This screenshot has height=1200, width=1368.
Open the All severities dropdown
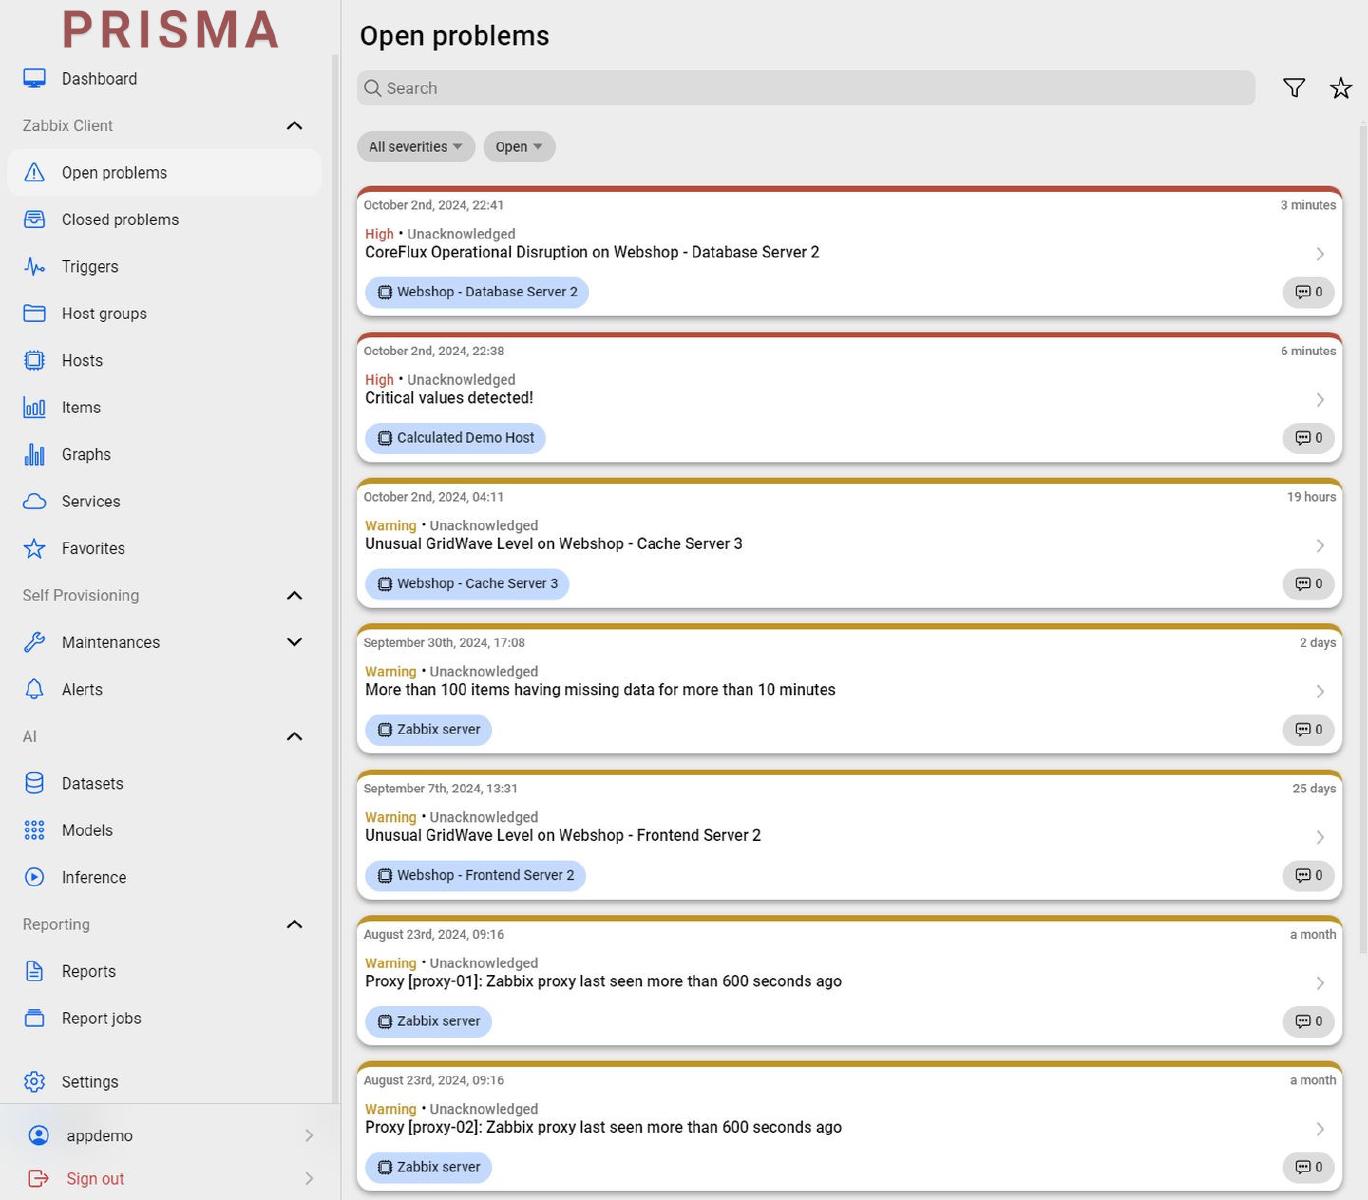(415, 146)
